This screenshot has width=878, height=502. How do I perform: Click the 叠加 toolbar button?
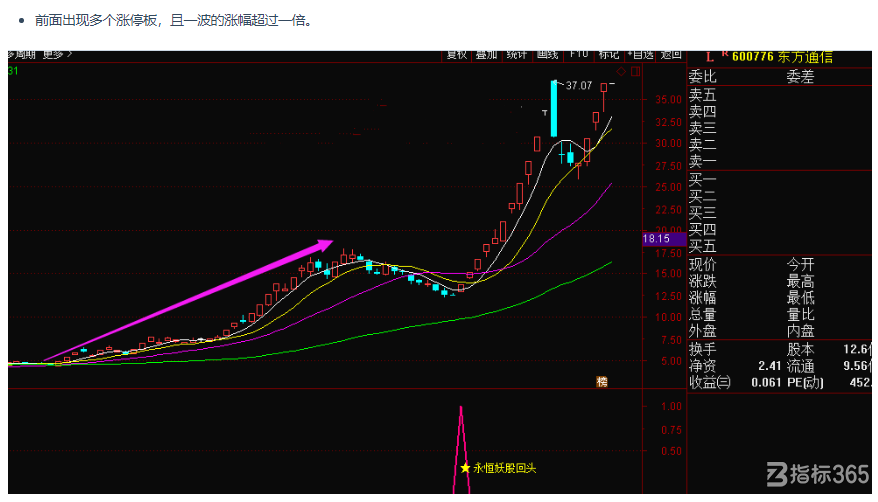point(486,55)
